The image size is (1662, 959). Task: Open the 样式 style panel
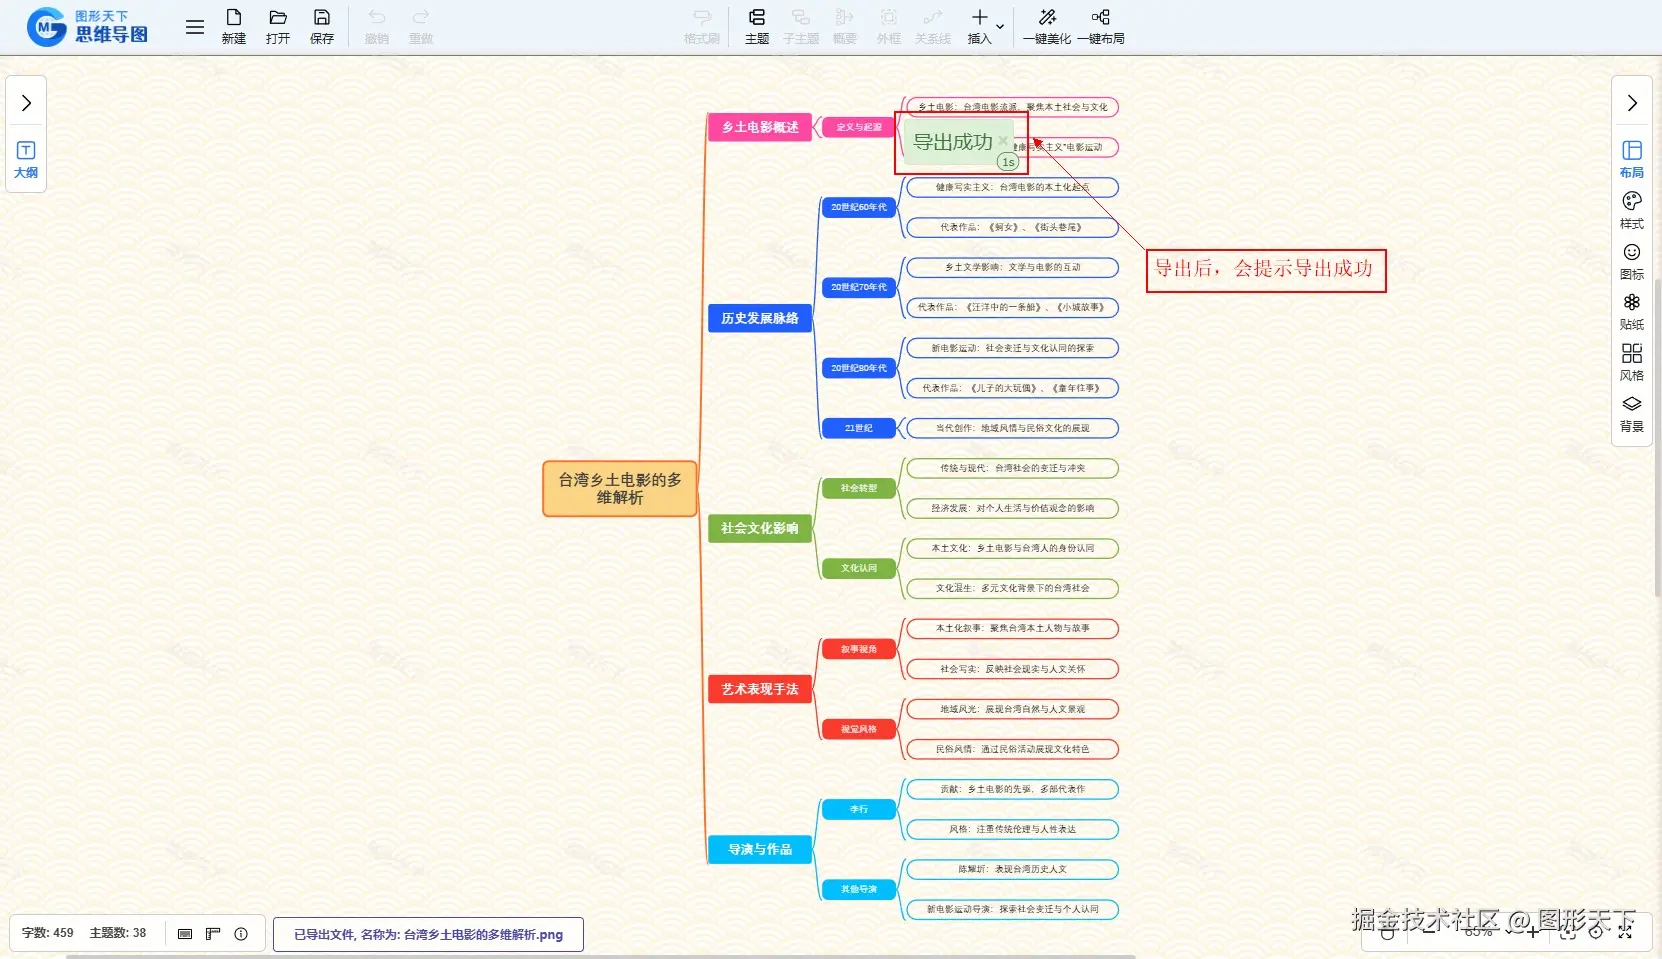pos(1632,211)
